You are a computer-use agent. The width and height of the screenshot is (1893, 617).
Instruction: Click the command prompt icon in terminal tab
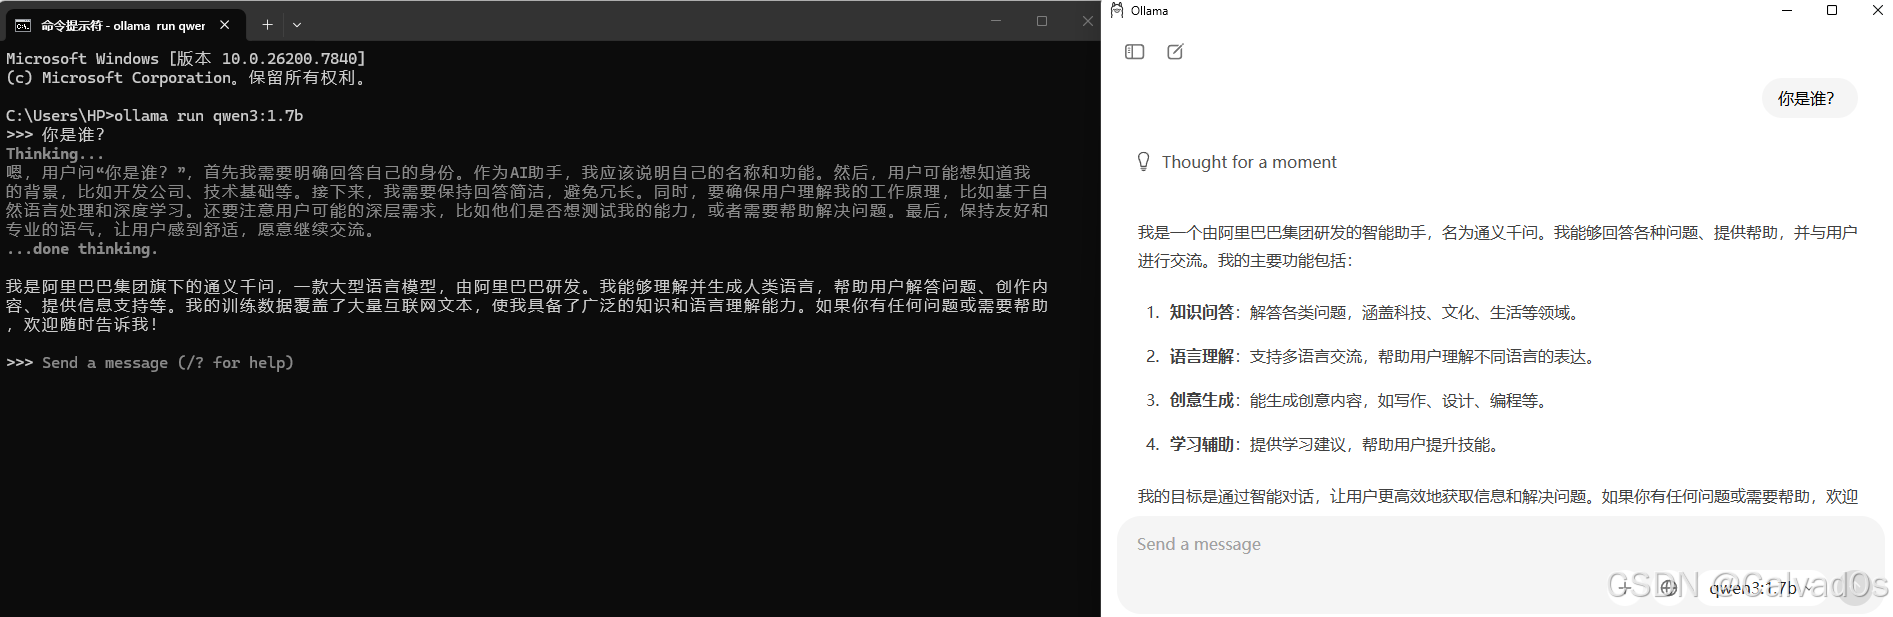pyautogui.click(x=22, y=25)
